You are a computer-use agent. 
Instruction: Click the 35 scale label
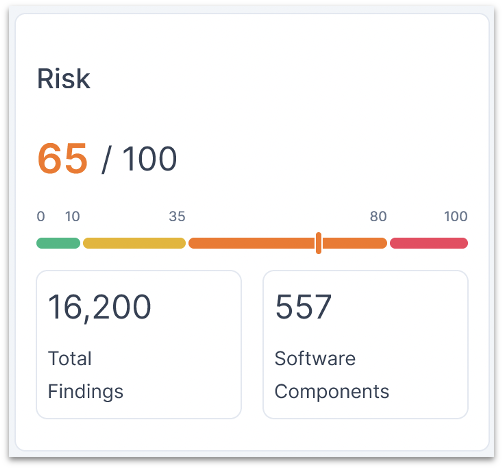[177, 216]
